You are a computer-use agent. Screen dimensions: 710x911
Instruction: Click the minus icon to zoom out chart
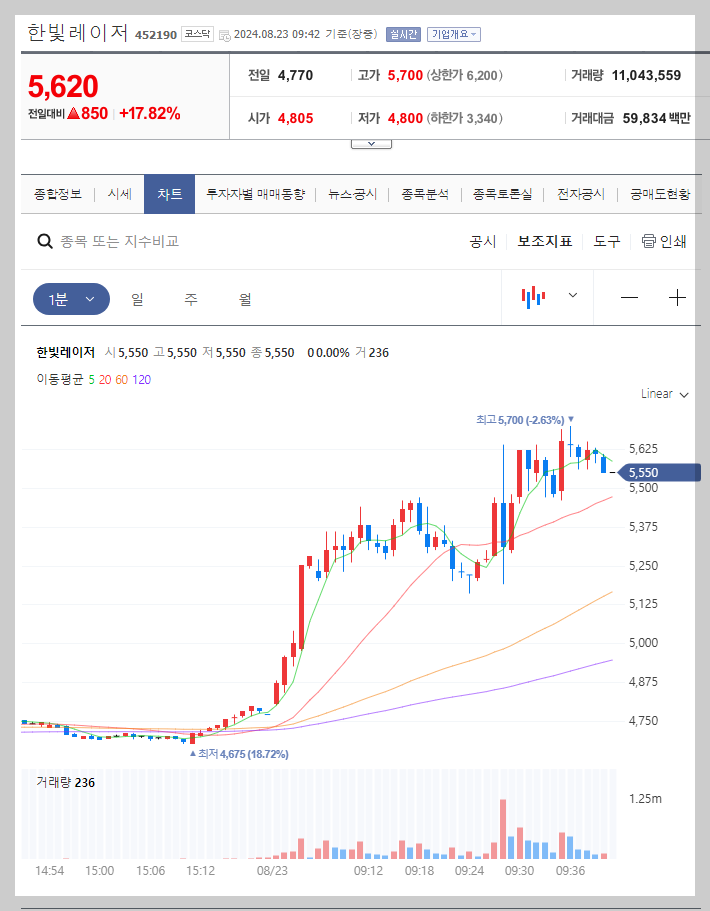pyautogui.click(x=628, y=297)
